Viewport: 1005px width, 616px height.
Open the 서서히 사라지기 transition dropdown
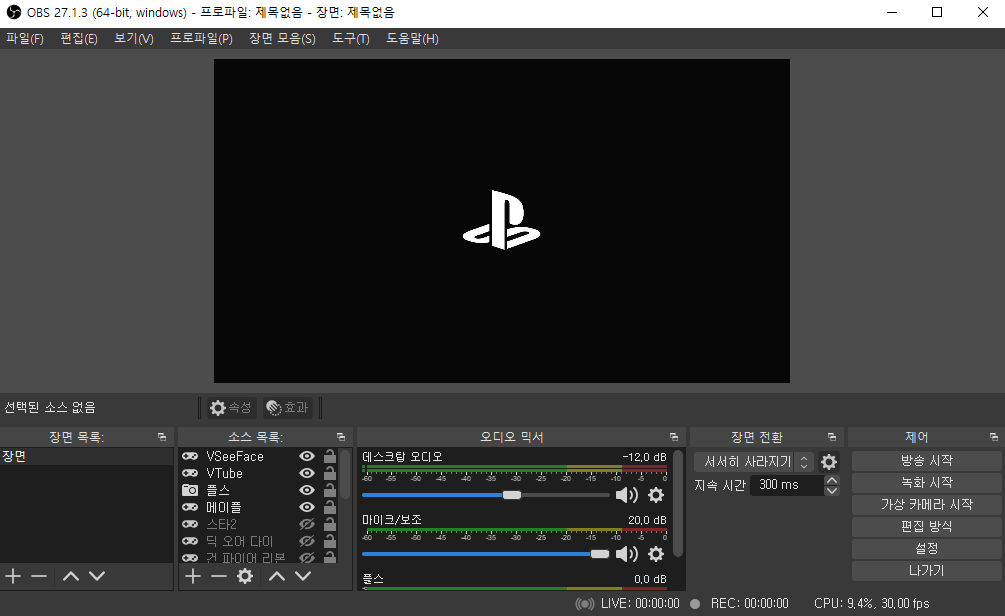[x=754, y=462]
